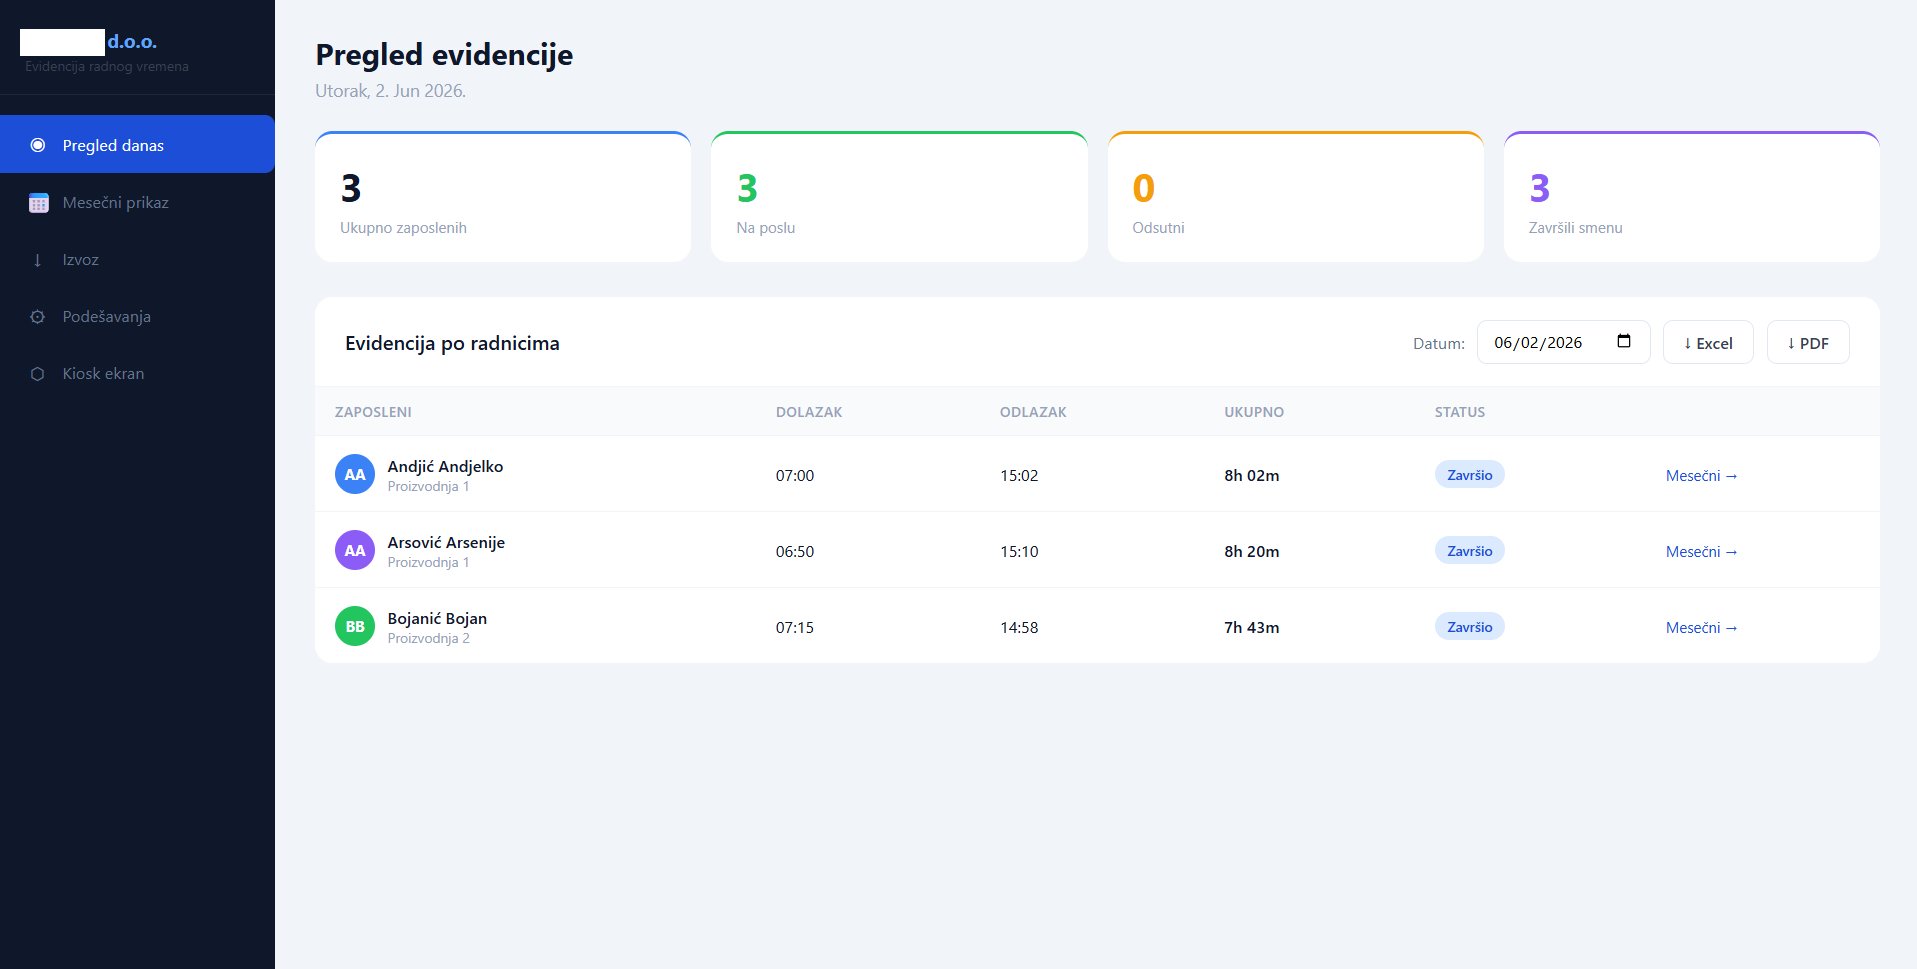Click the UKUPNO column header
1917x969 pixels.
[x=1254, y=412]
